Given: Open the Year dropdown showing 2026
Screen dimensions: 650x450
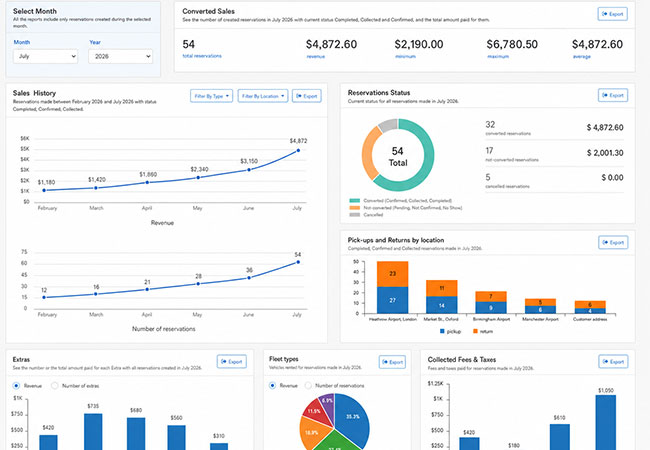Looking at the screenshot, I should tap(120, 56).
